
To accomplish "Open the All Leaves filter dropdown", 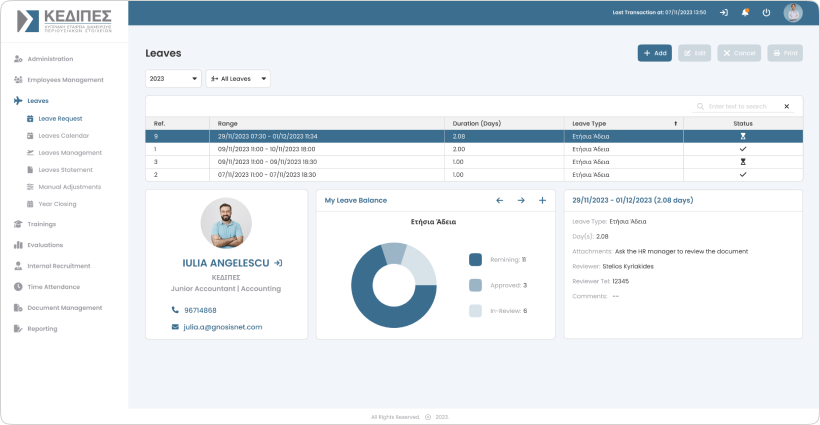I will tap(238, 78).
